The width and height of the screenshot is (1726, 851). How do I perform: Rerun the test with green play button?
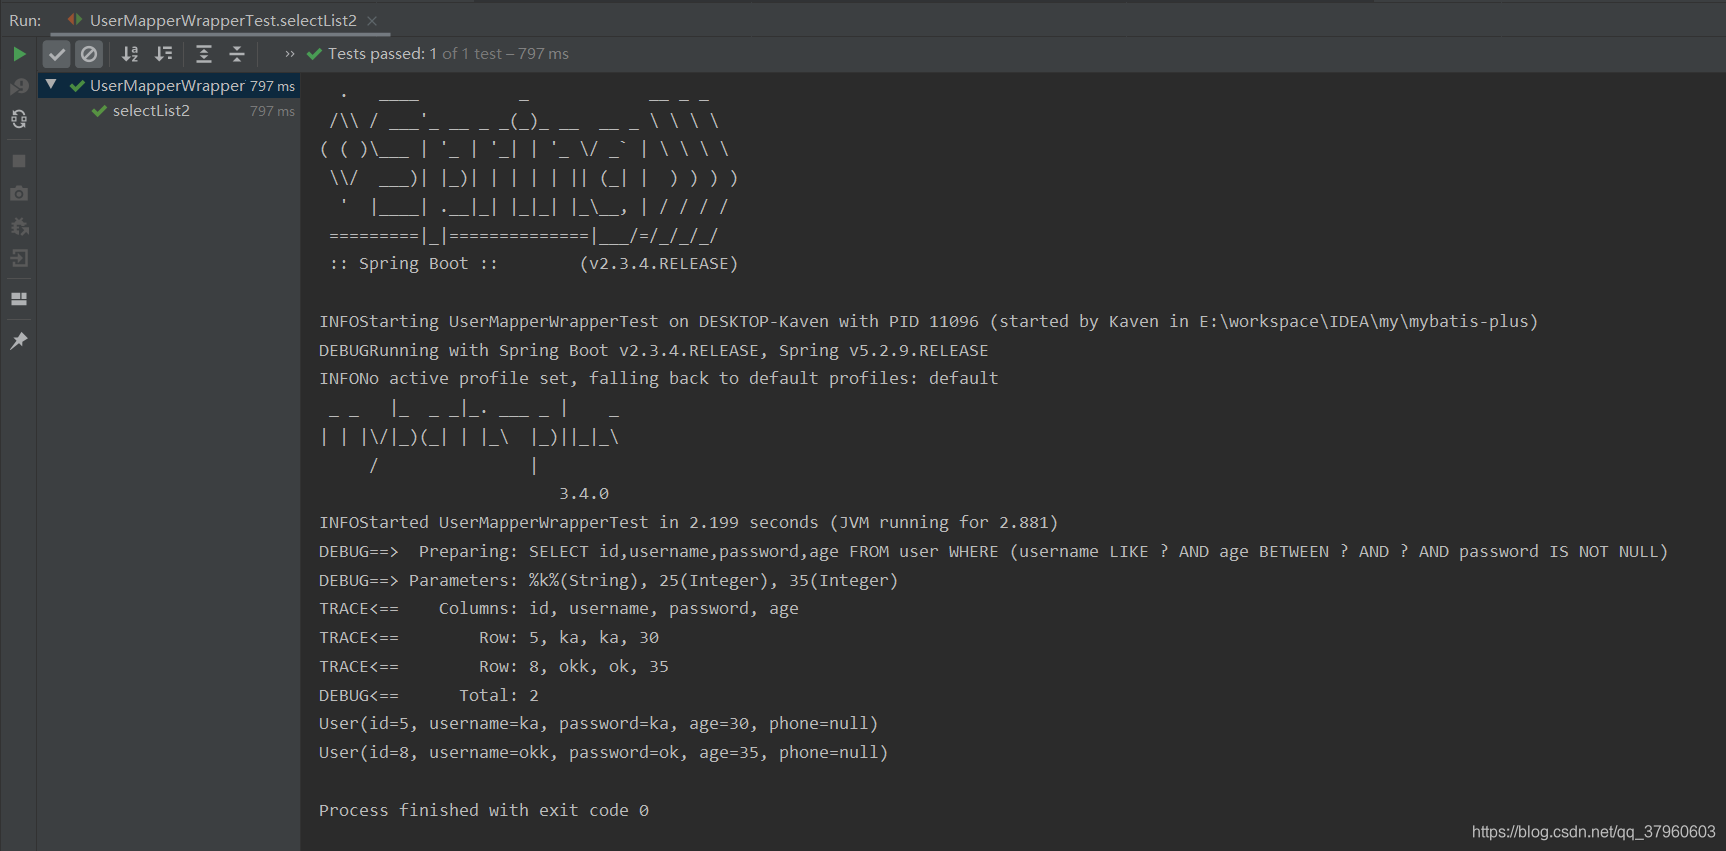pyautogui.click(x=19, y=54)
